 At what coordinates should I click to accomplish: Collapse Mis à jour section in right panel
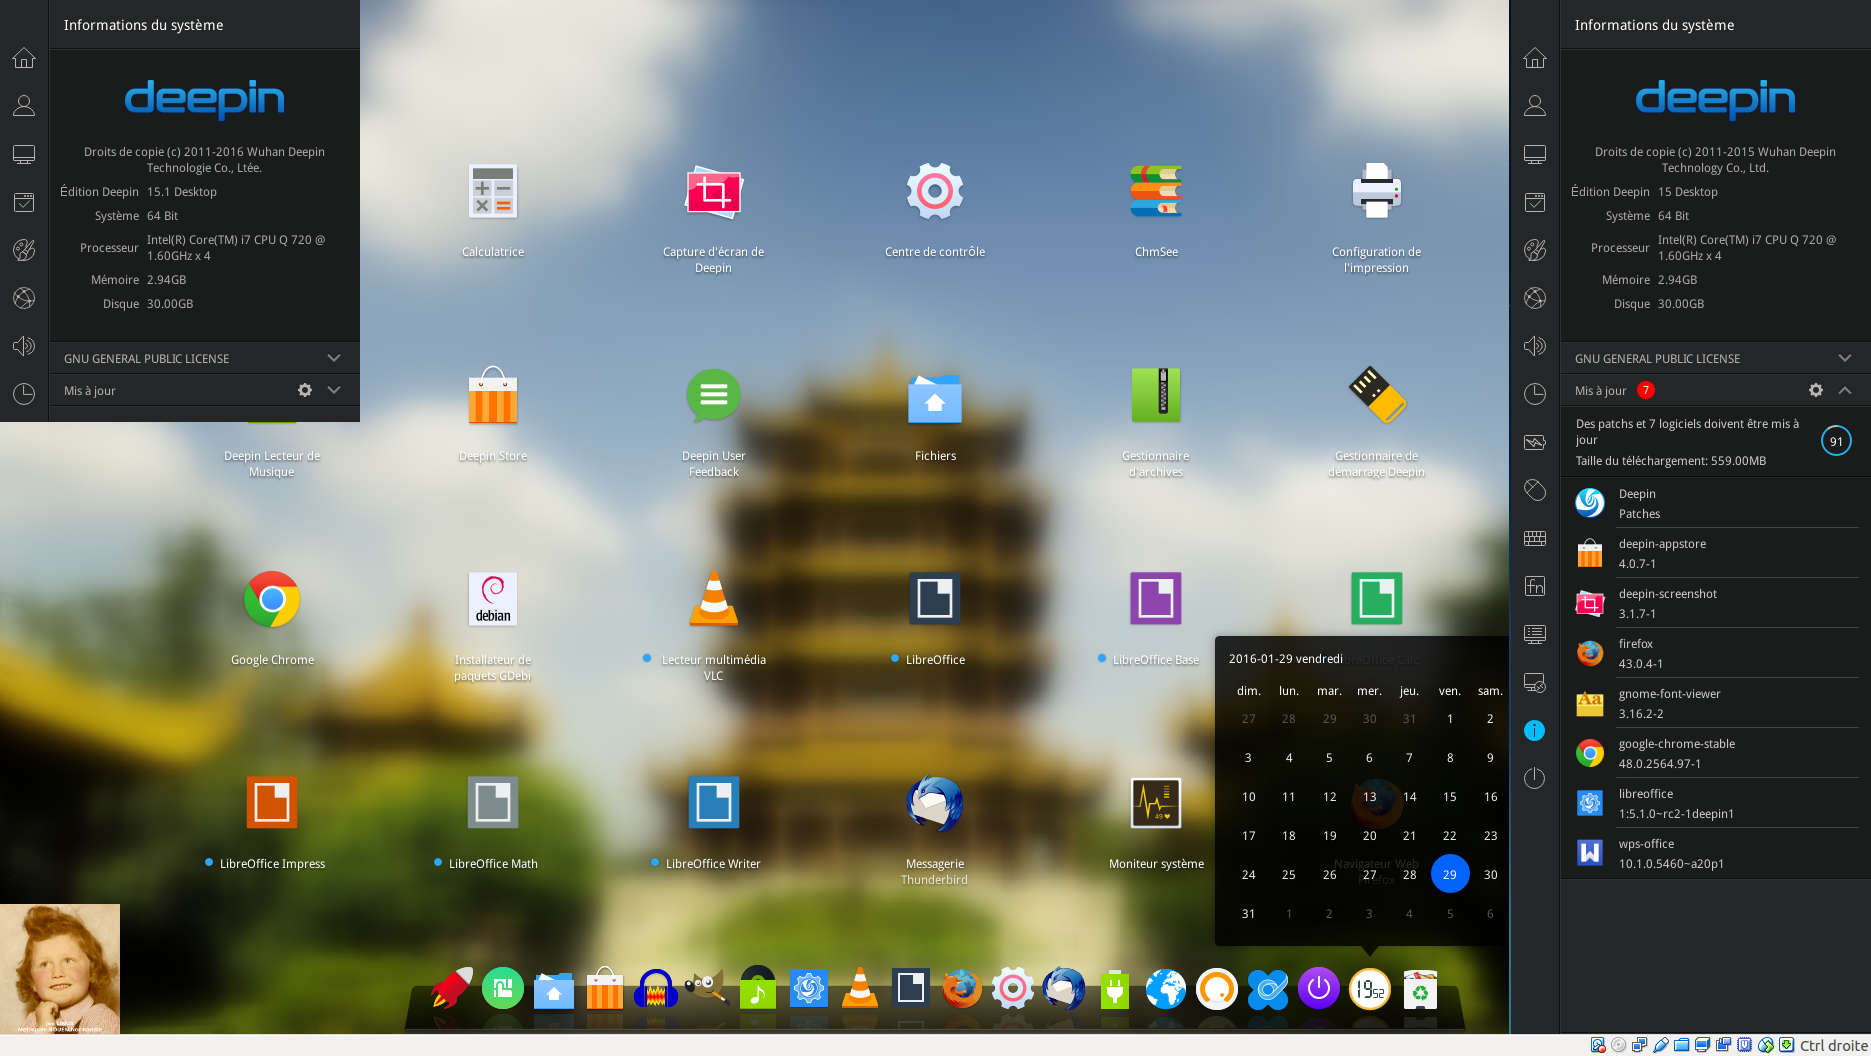[x=1845, y=390]
